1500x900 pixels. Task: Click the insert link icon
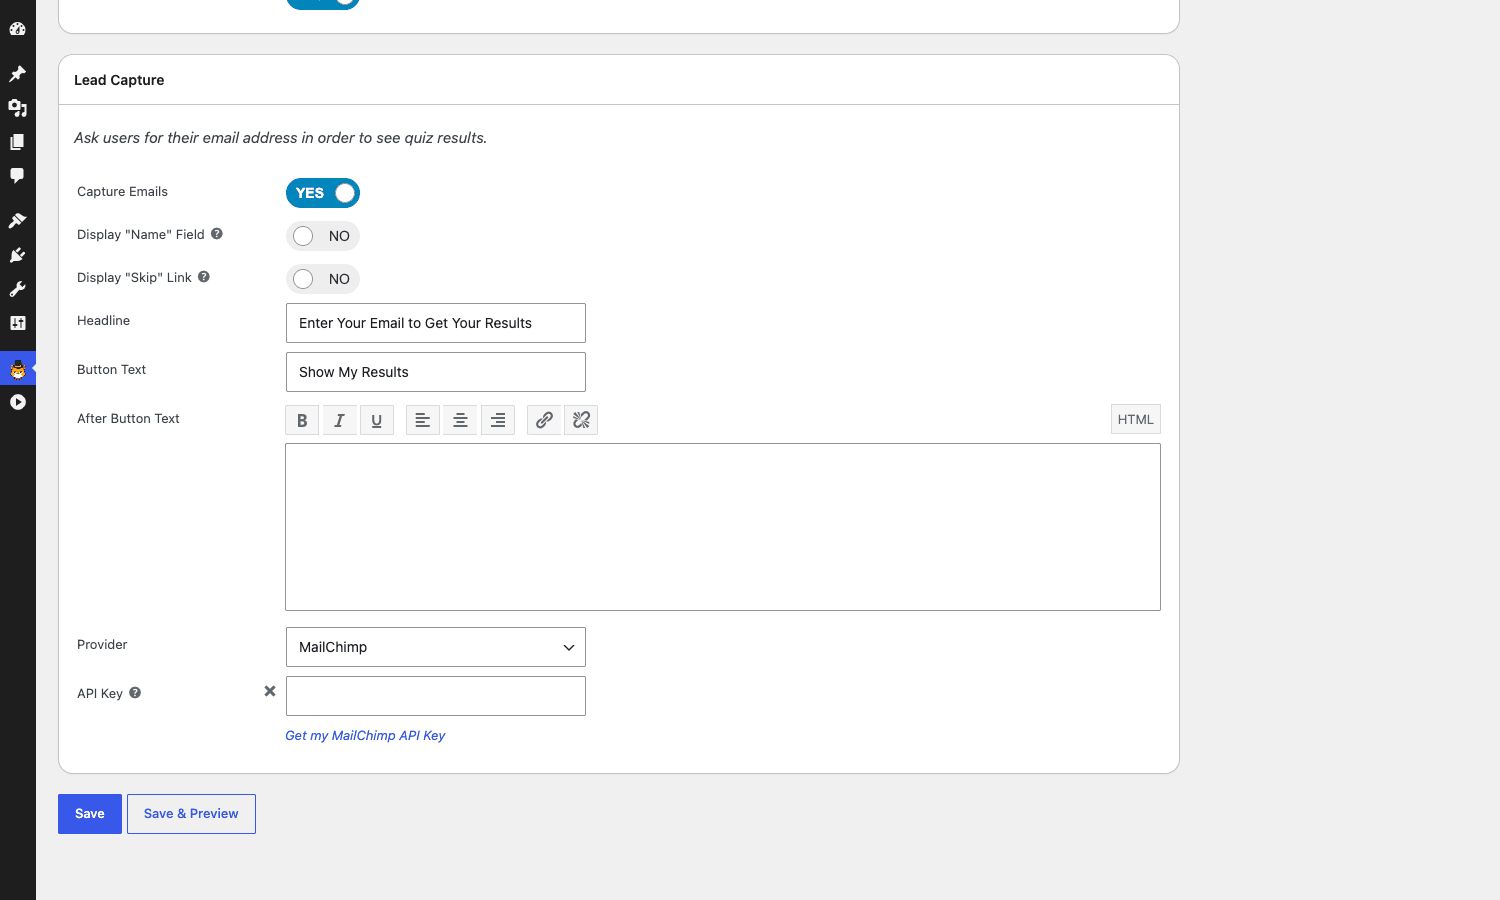point(544,420)
